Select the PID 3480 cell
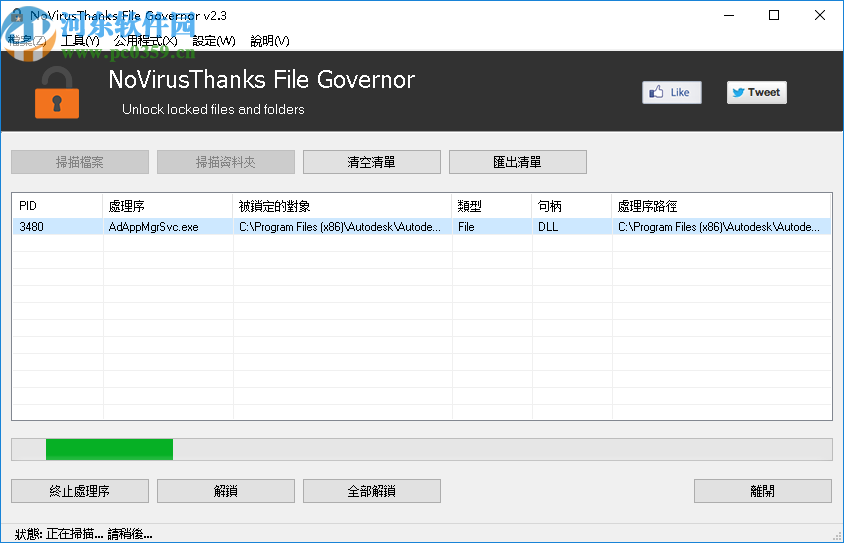Screen dimensions: 844x543 click(58, 227)
